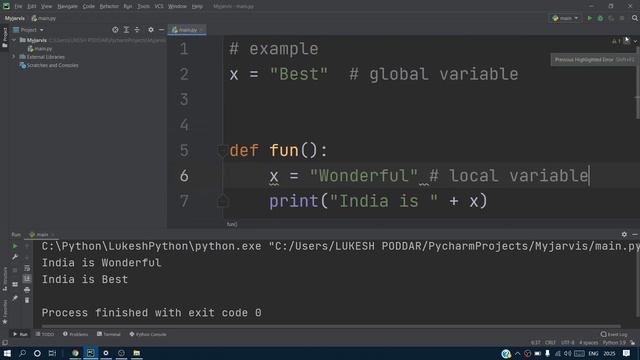
Task: Open the Navigate menu
Action: 67,7
